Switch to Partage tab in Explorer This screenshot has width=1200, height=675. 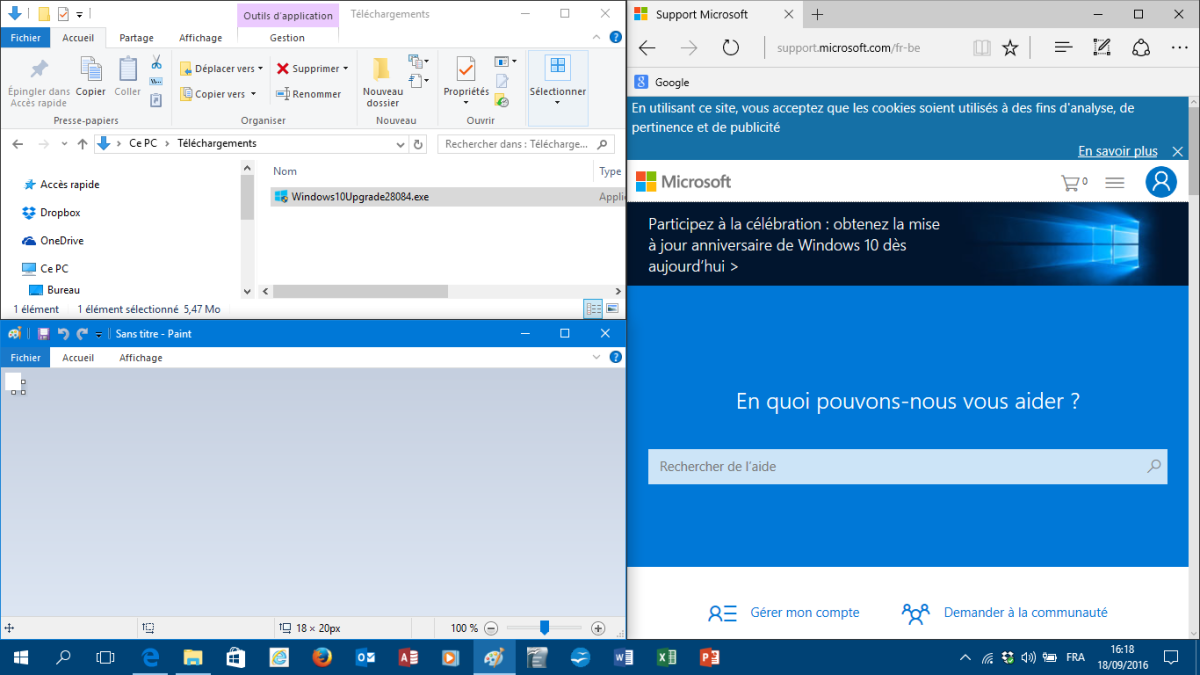pos(136,38)
